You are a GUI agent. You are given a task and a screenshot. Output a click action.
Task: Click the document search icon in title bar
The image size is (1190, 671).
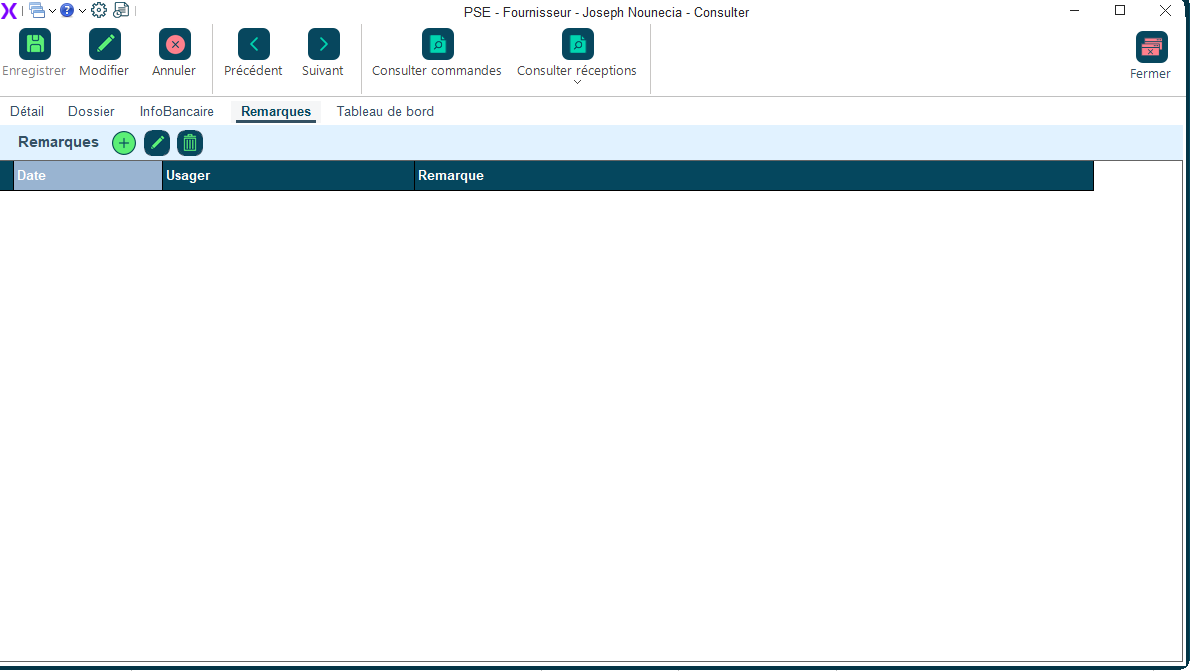(x=121, y=11)
